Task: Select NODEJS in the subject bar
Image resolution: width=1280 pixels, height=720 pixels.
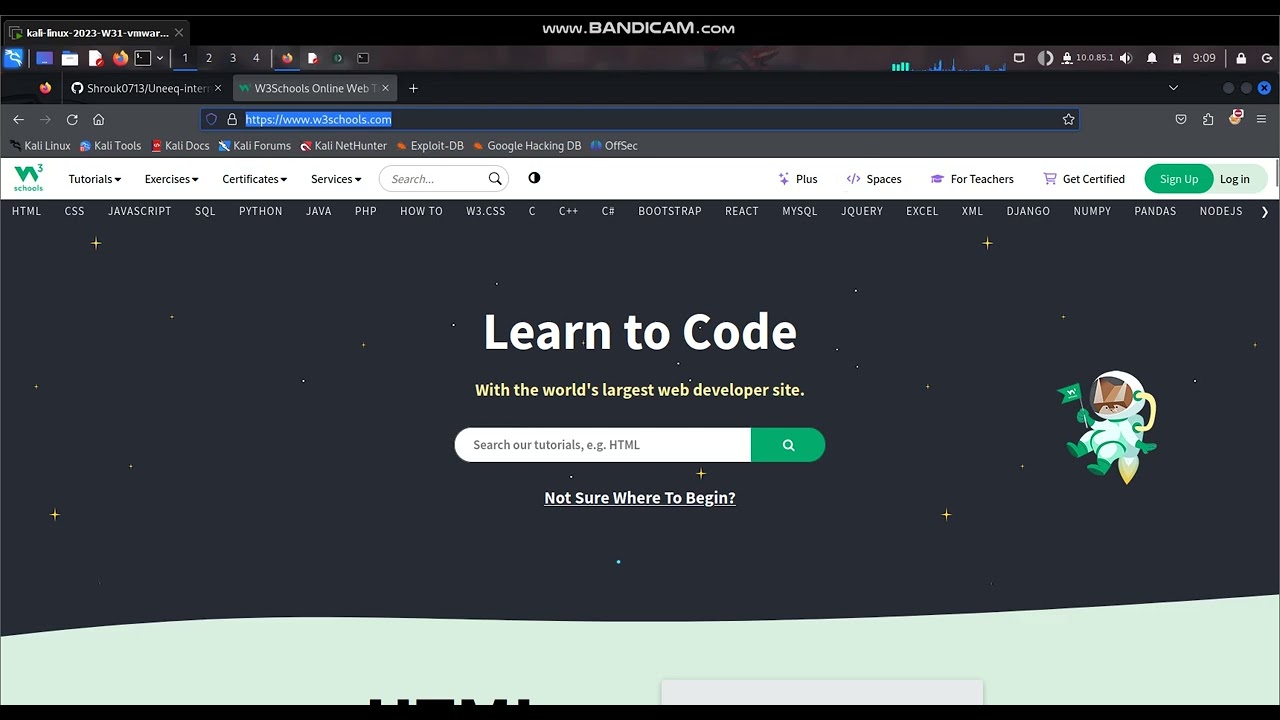Action: [x=1221, y=211]
